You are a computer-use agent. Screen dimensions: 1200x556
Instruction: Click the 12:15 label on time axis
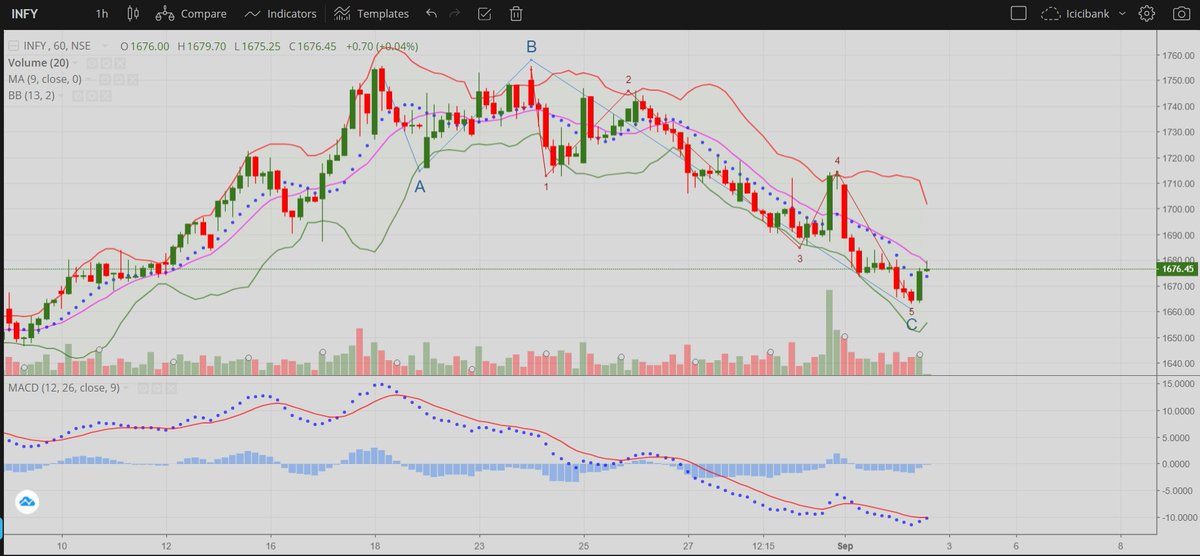coord(765,547)
